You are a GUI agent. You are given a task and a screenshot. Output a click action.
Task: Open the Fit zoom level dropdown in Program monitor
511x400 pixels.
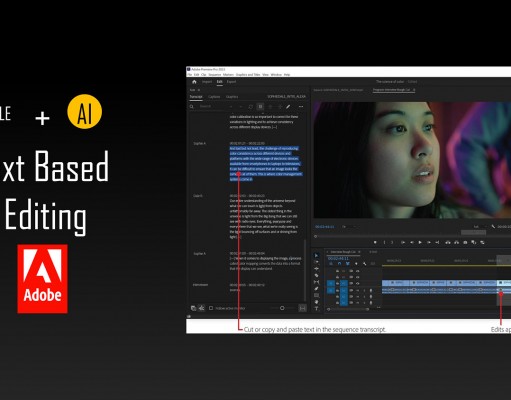pos(349,227)
